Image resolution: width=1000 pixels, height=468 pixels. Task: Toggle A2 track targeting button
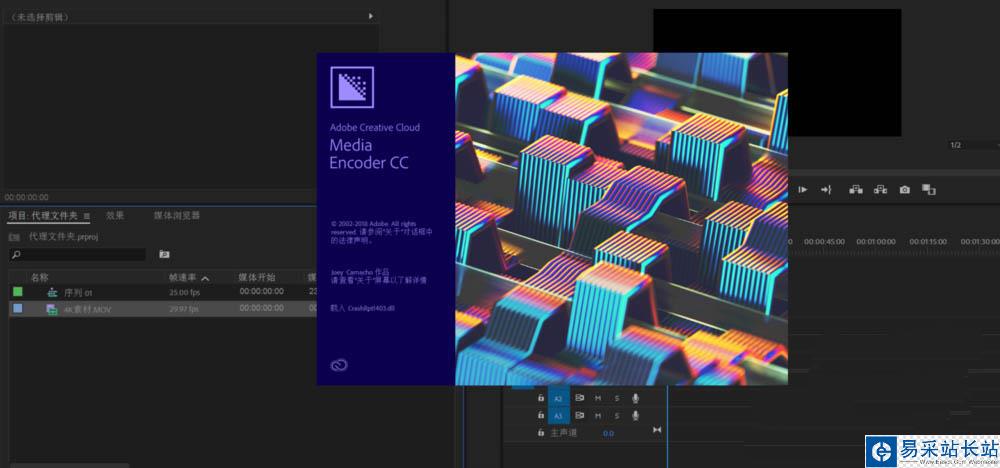[x=558, y=398]
